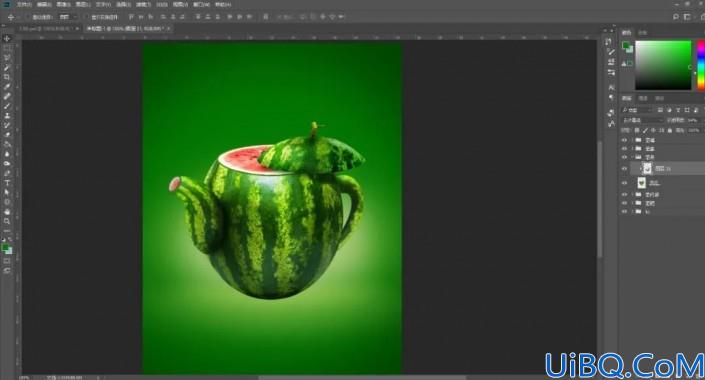
Task: Select the Eyedropper tool
Action: (x=7, y=87)
